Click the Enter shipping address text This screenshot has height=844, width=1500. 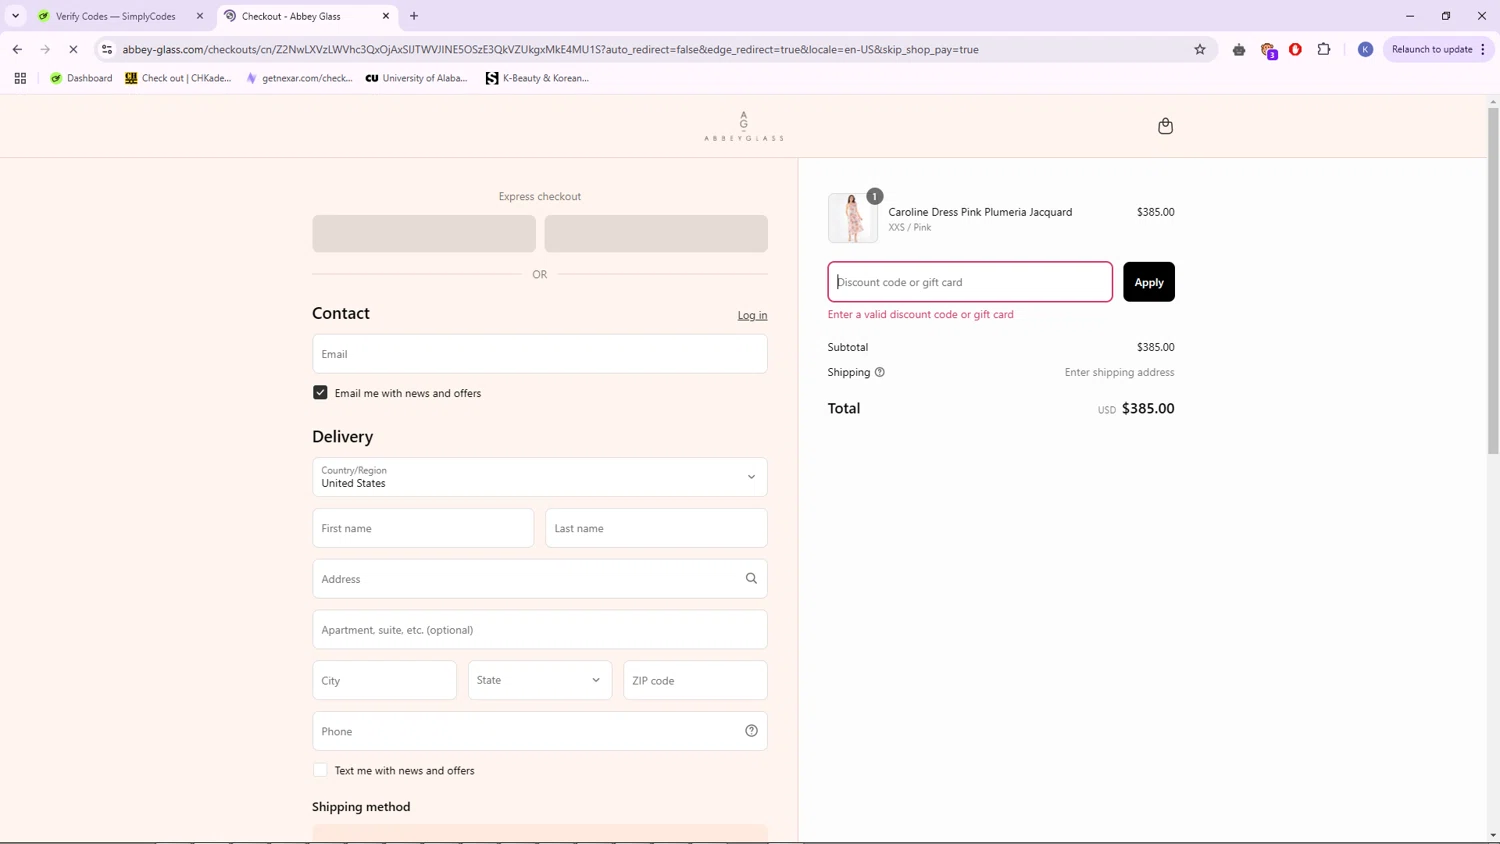(x=1119, y=372)
